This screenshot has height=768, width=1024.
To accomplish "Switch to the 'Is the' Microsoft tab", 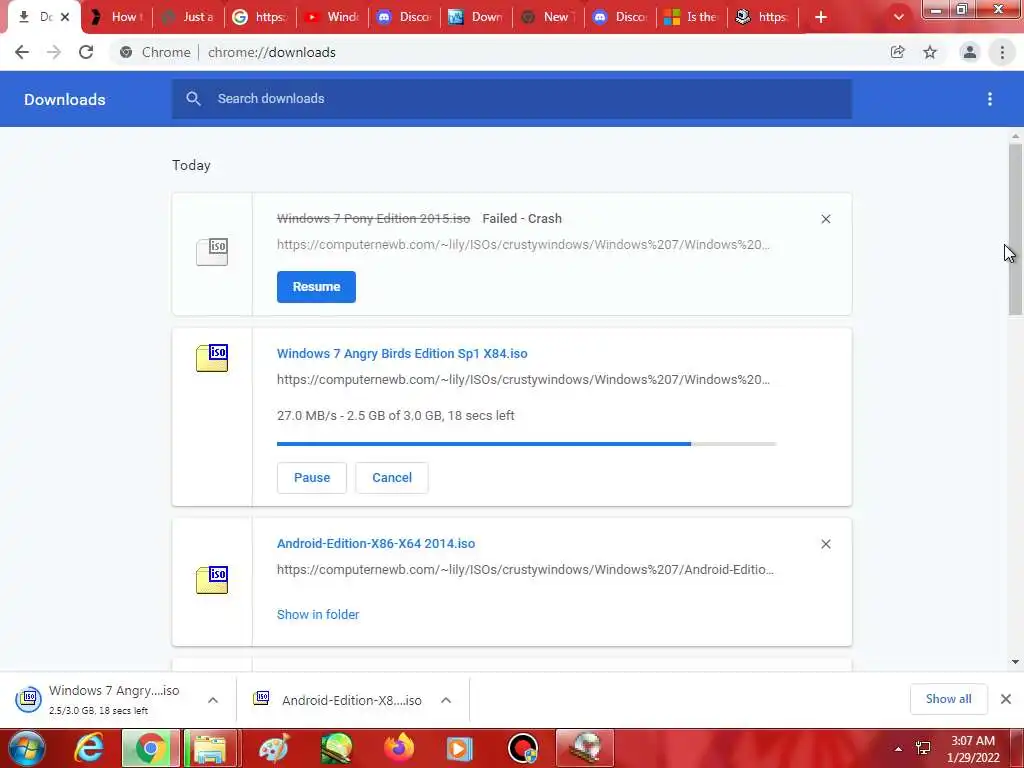I will tap(692, 17).
